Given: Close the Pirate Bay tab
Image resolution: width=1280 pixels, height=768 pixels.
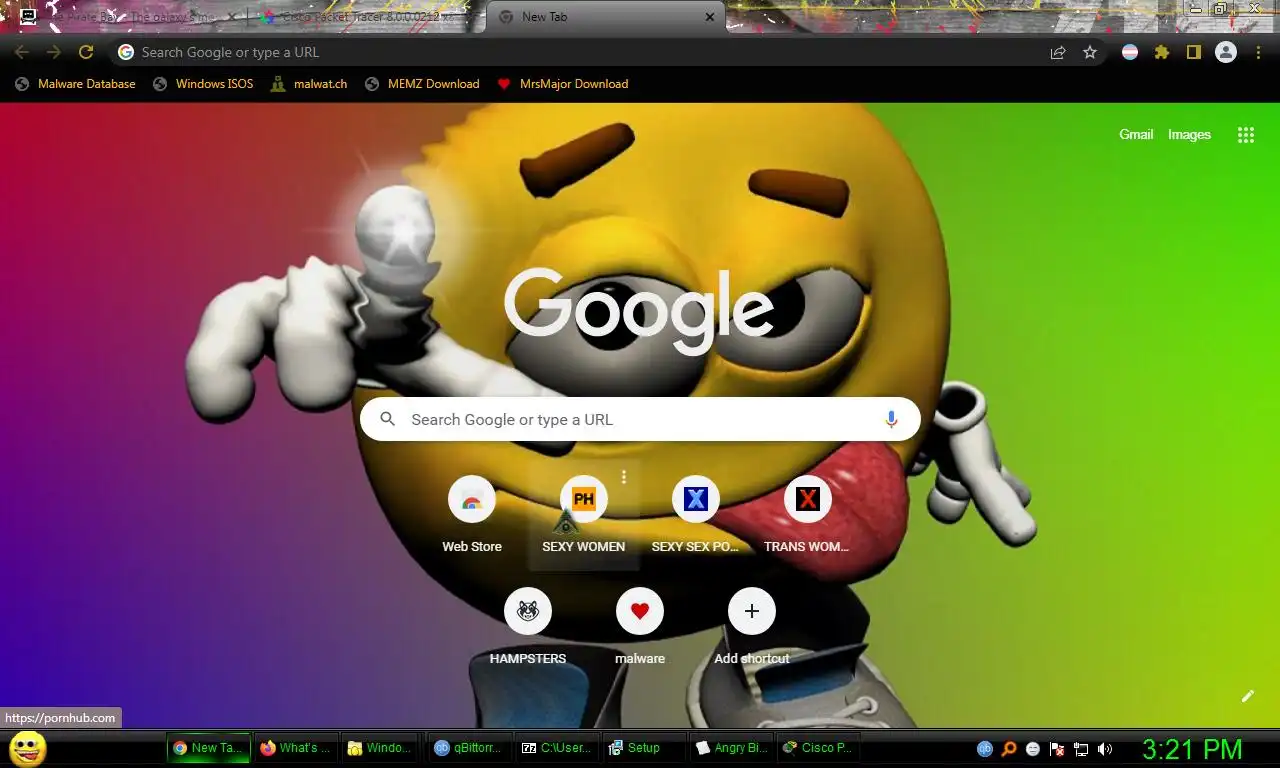Looking at the screenshot, I should click(x=233, y=17).
